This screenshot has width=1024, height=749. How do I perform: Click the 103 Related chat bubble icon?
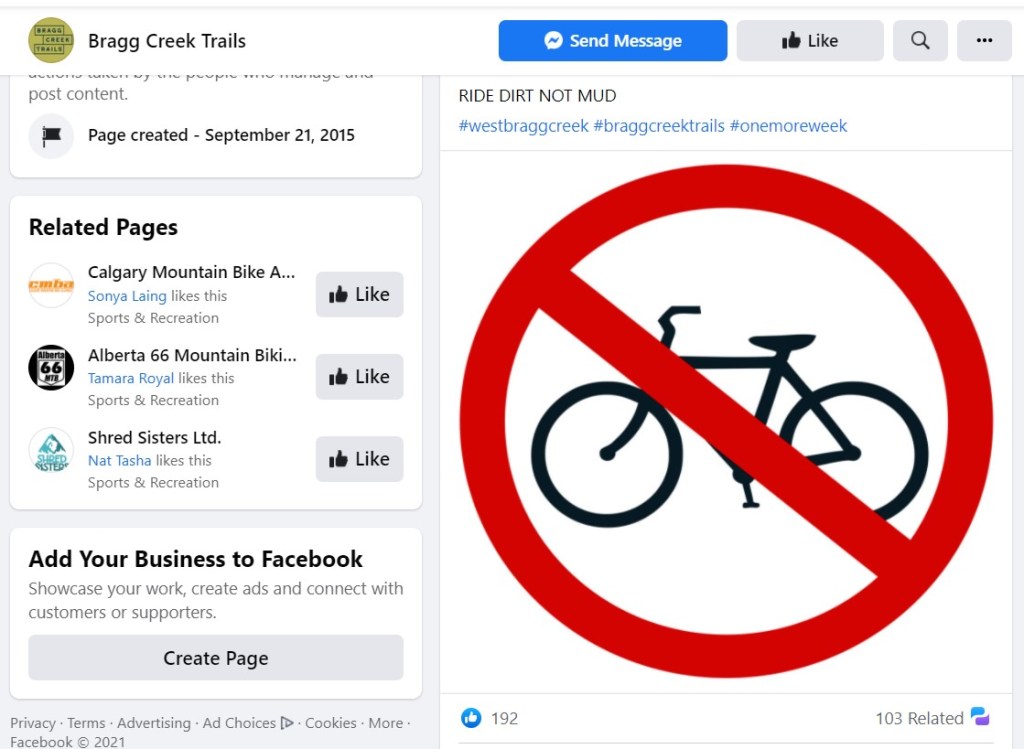coord(980,717)
